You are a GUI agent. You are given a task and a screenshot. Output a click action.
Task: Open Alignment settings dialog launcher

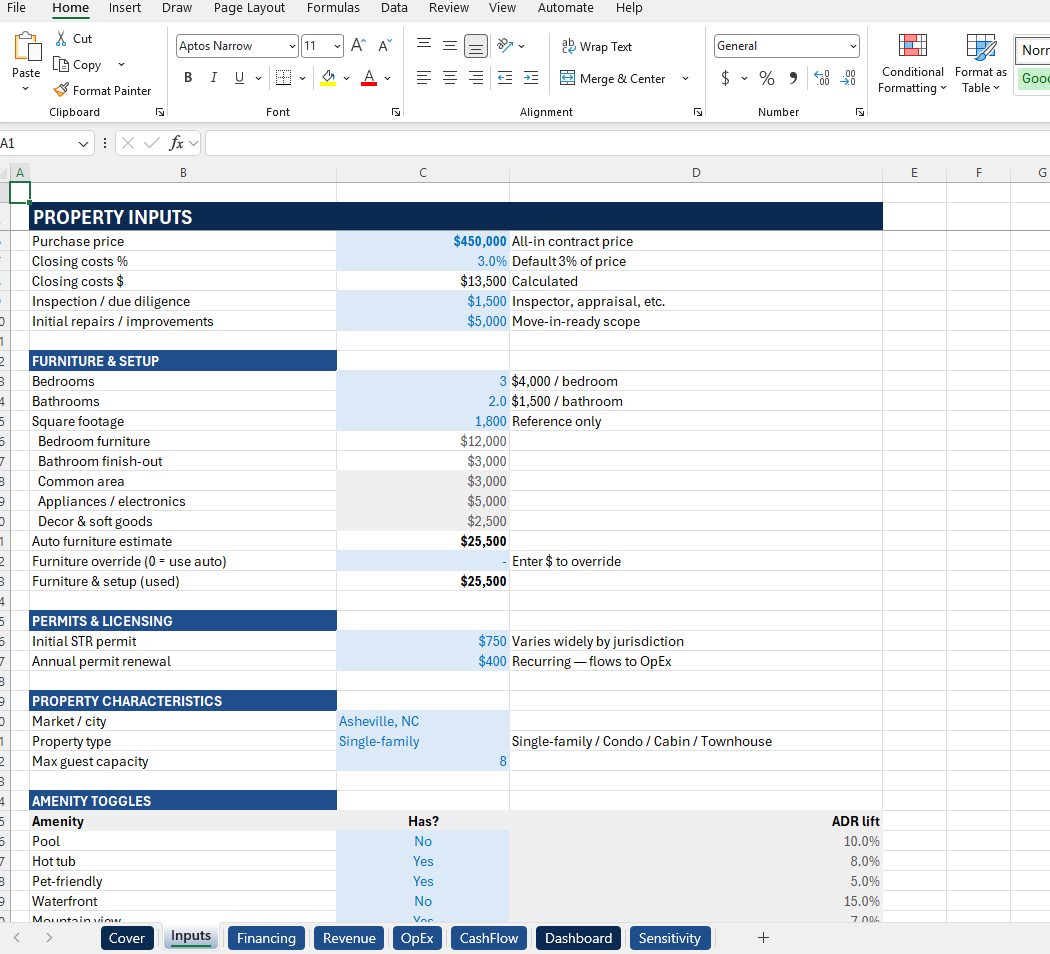pos(698,112)
